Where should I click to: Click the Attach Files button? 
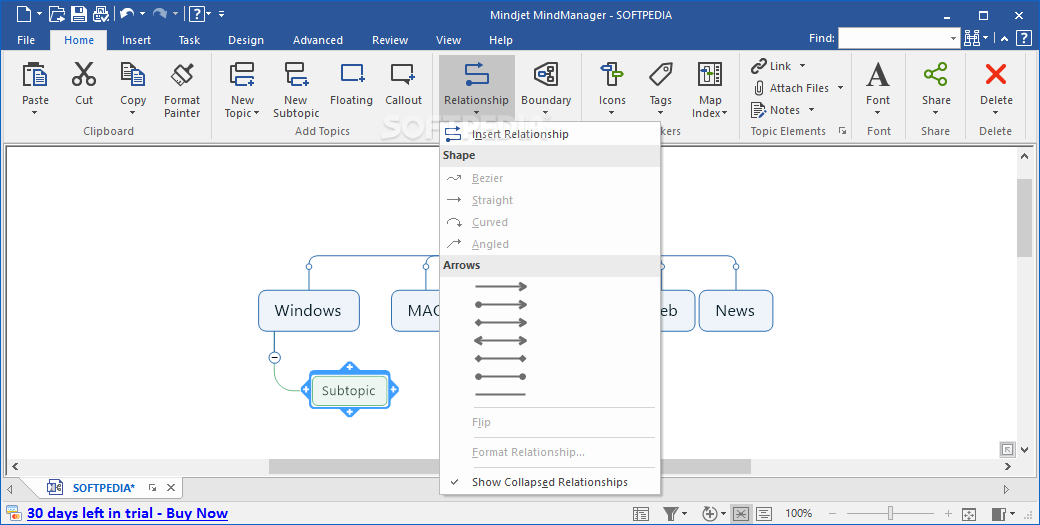(x=791, y=88)
